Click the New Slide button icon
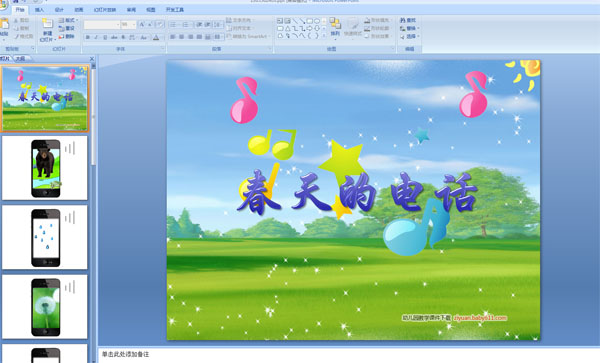 point(47,24)
